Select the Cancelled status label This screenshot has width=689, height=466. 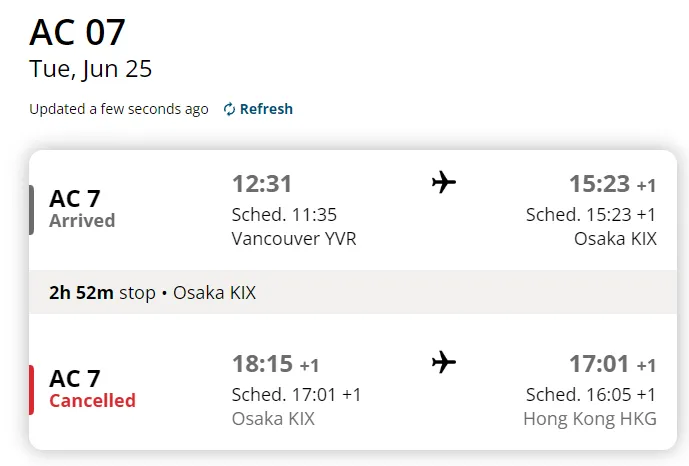(x=92, y=401)
